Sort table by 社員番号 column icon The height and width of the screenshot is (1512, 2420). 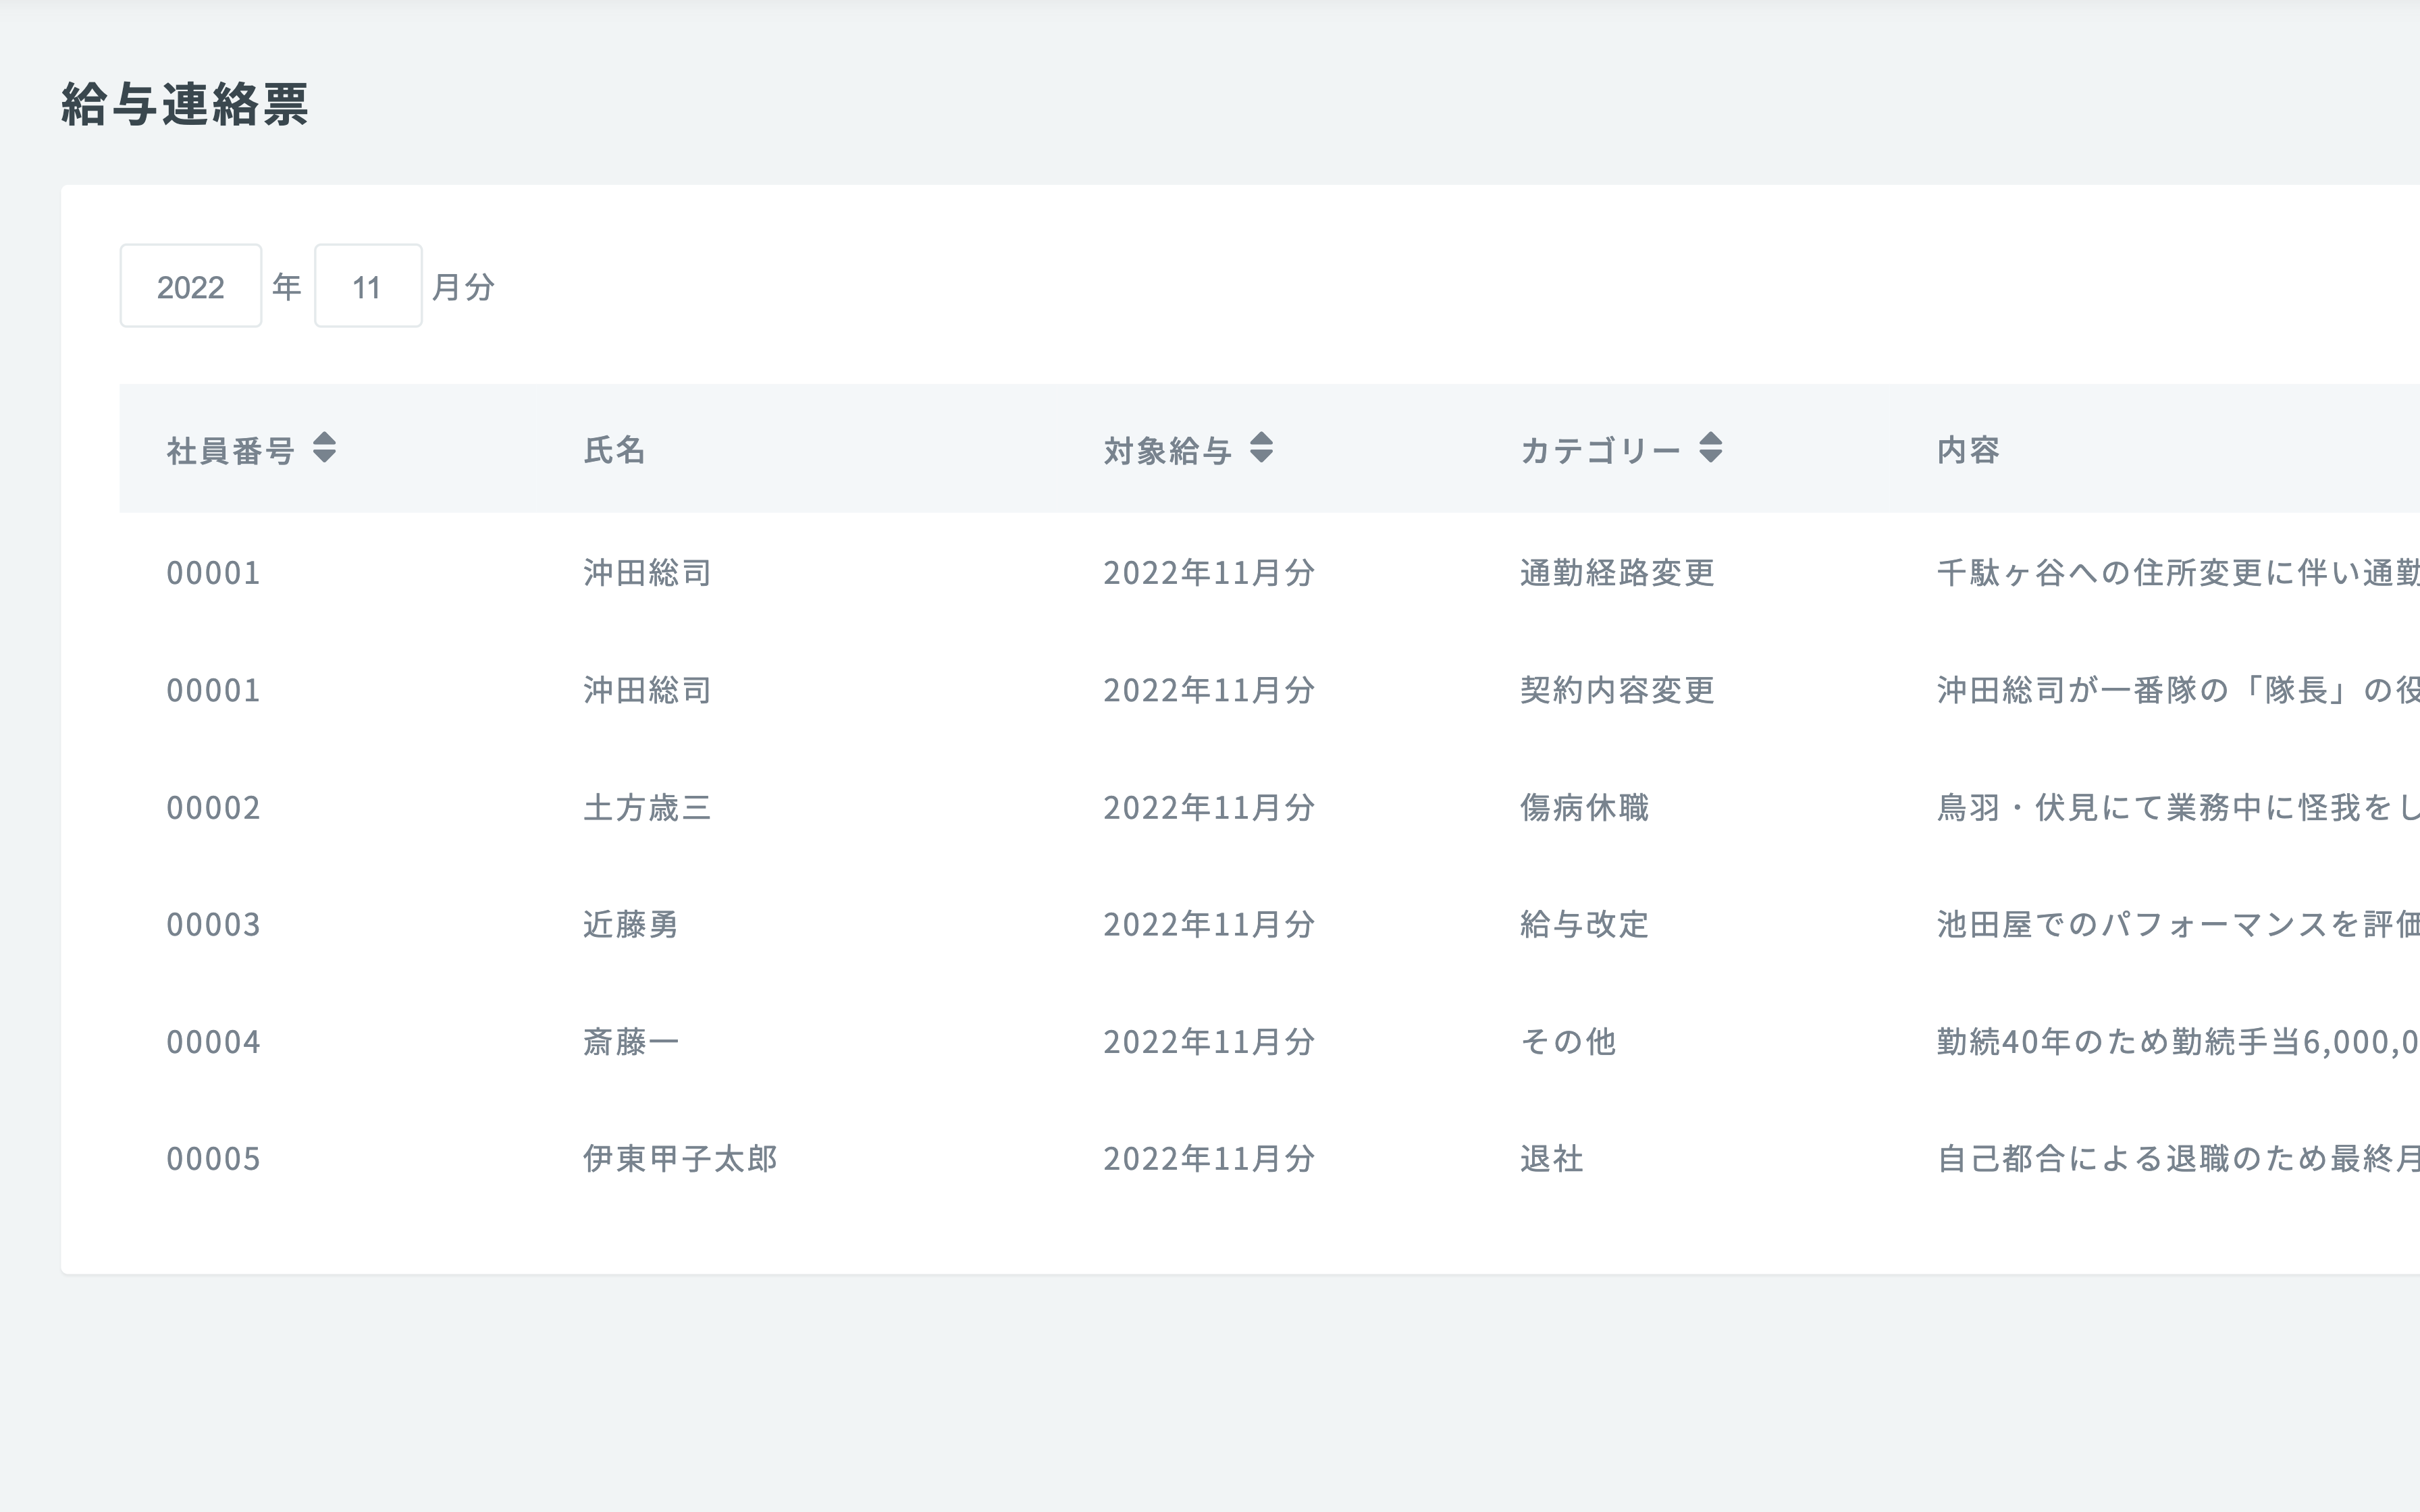[x=324, y=447]
